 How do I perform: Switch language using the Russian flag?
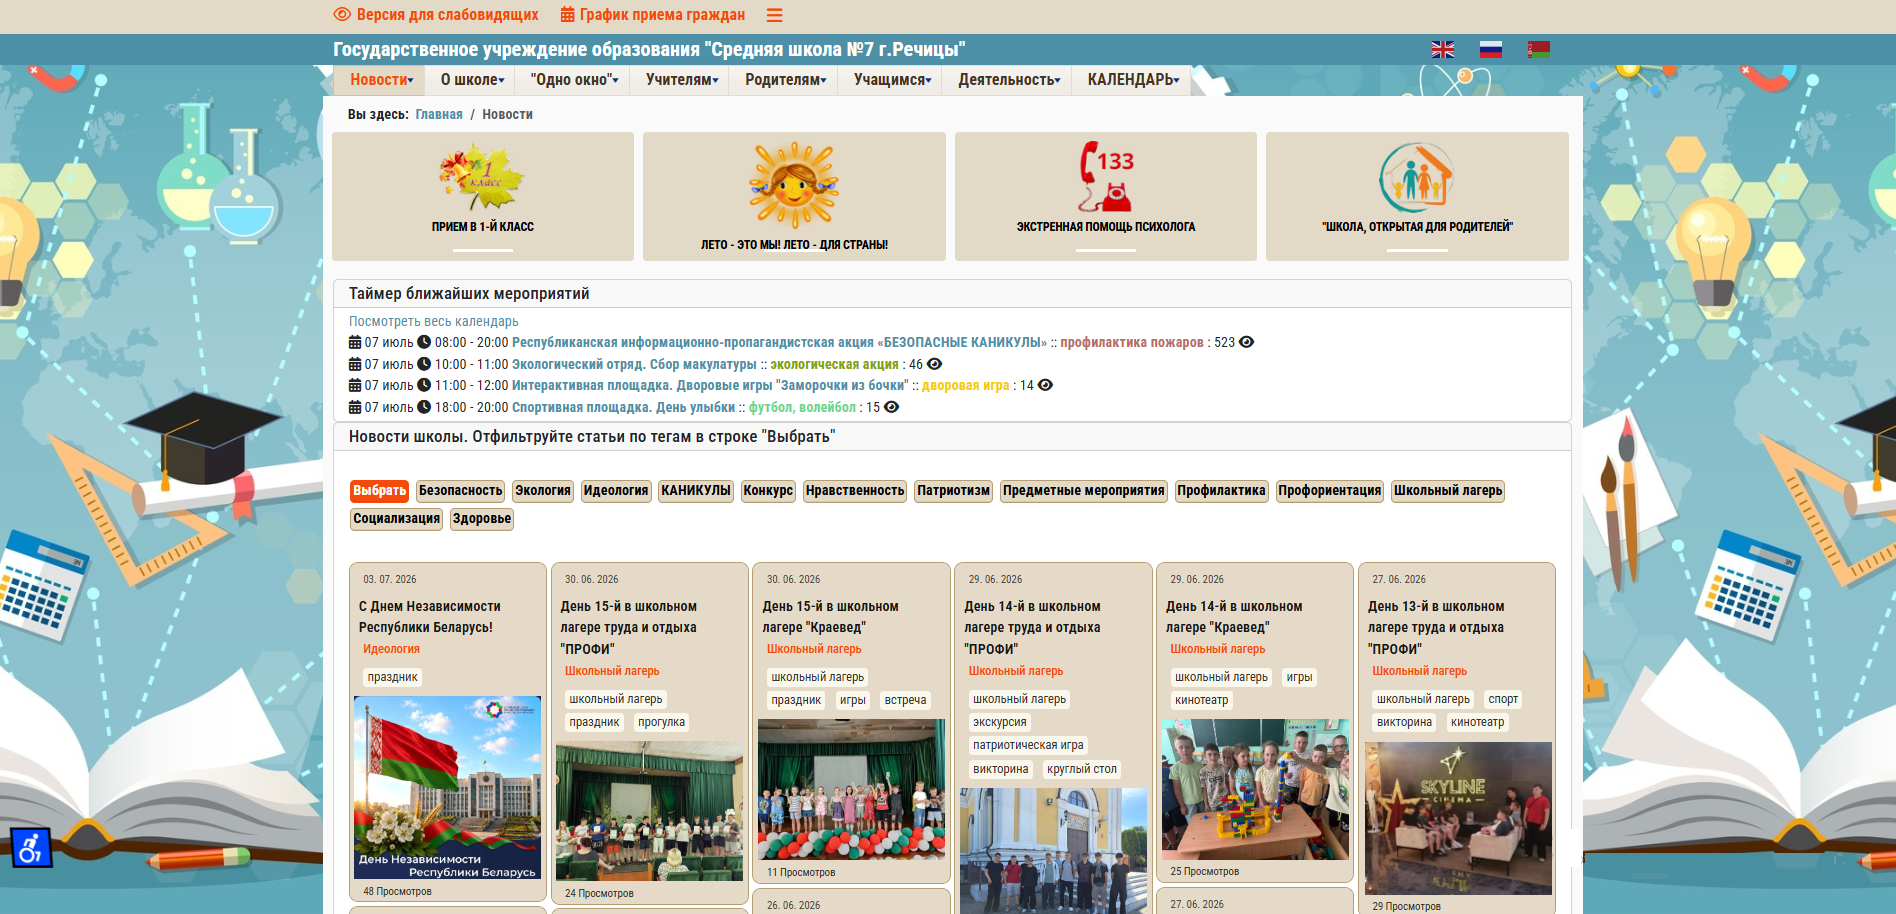[x=1490, y=50]
